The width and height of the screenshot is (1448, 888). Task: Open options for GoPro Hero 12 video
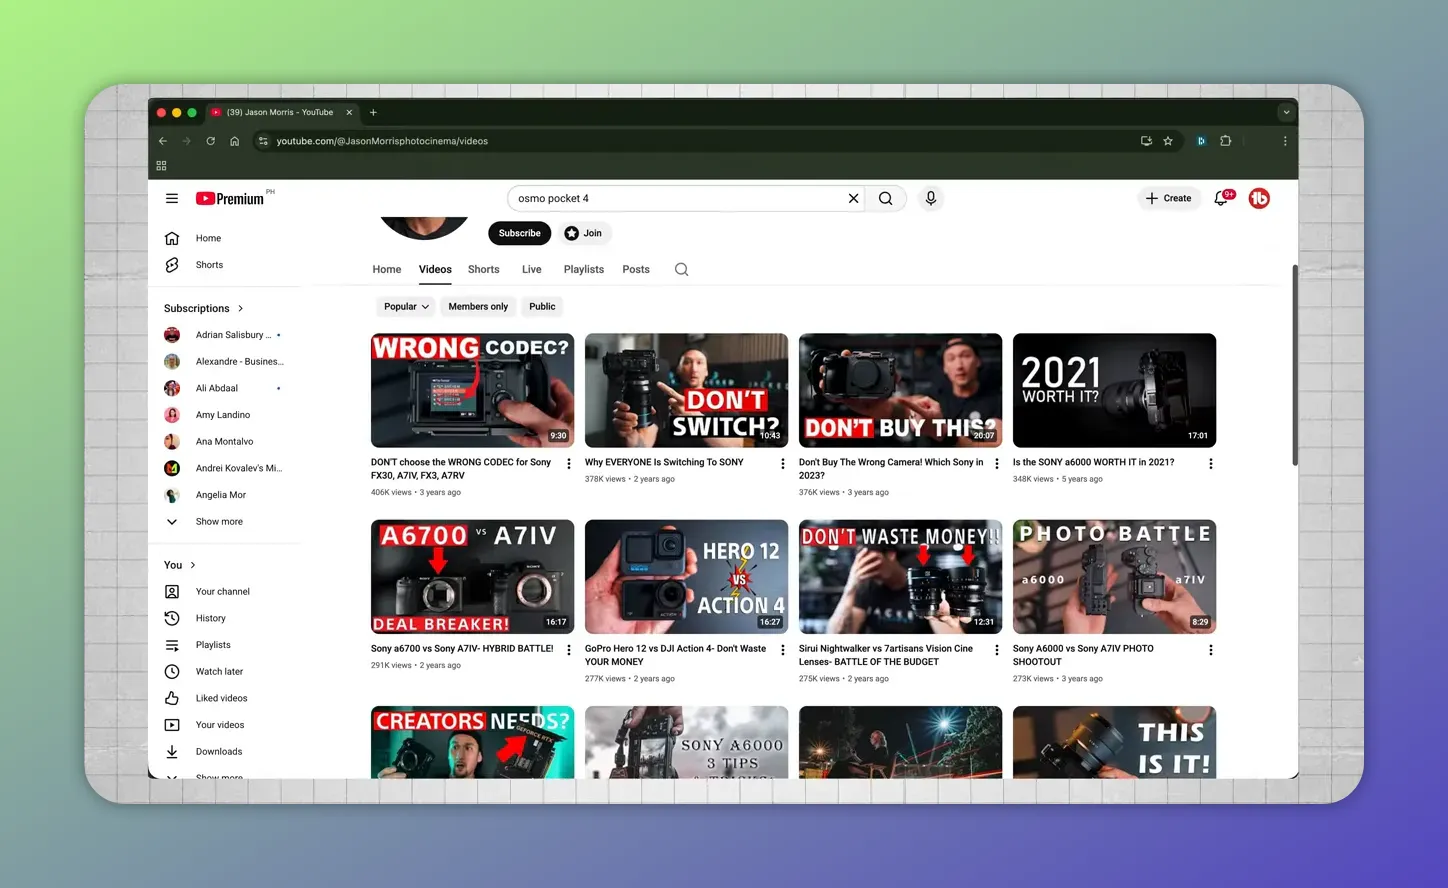pyautogui.click(x=783, y=649)
